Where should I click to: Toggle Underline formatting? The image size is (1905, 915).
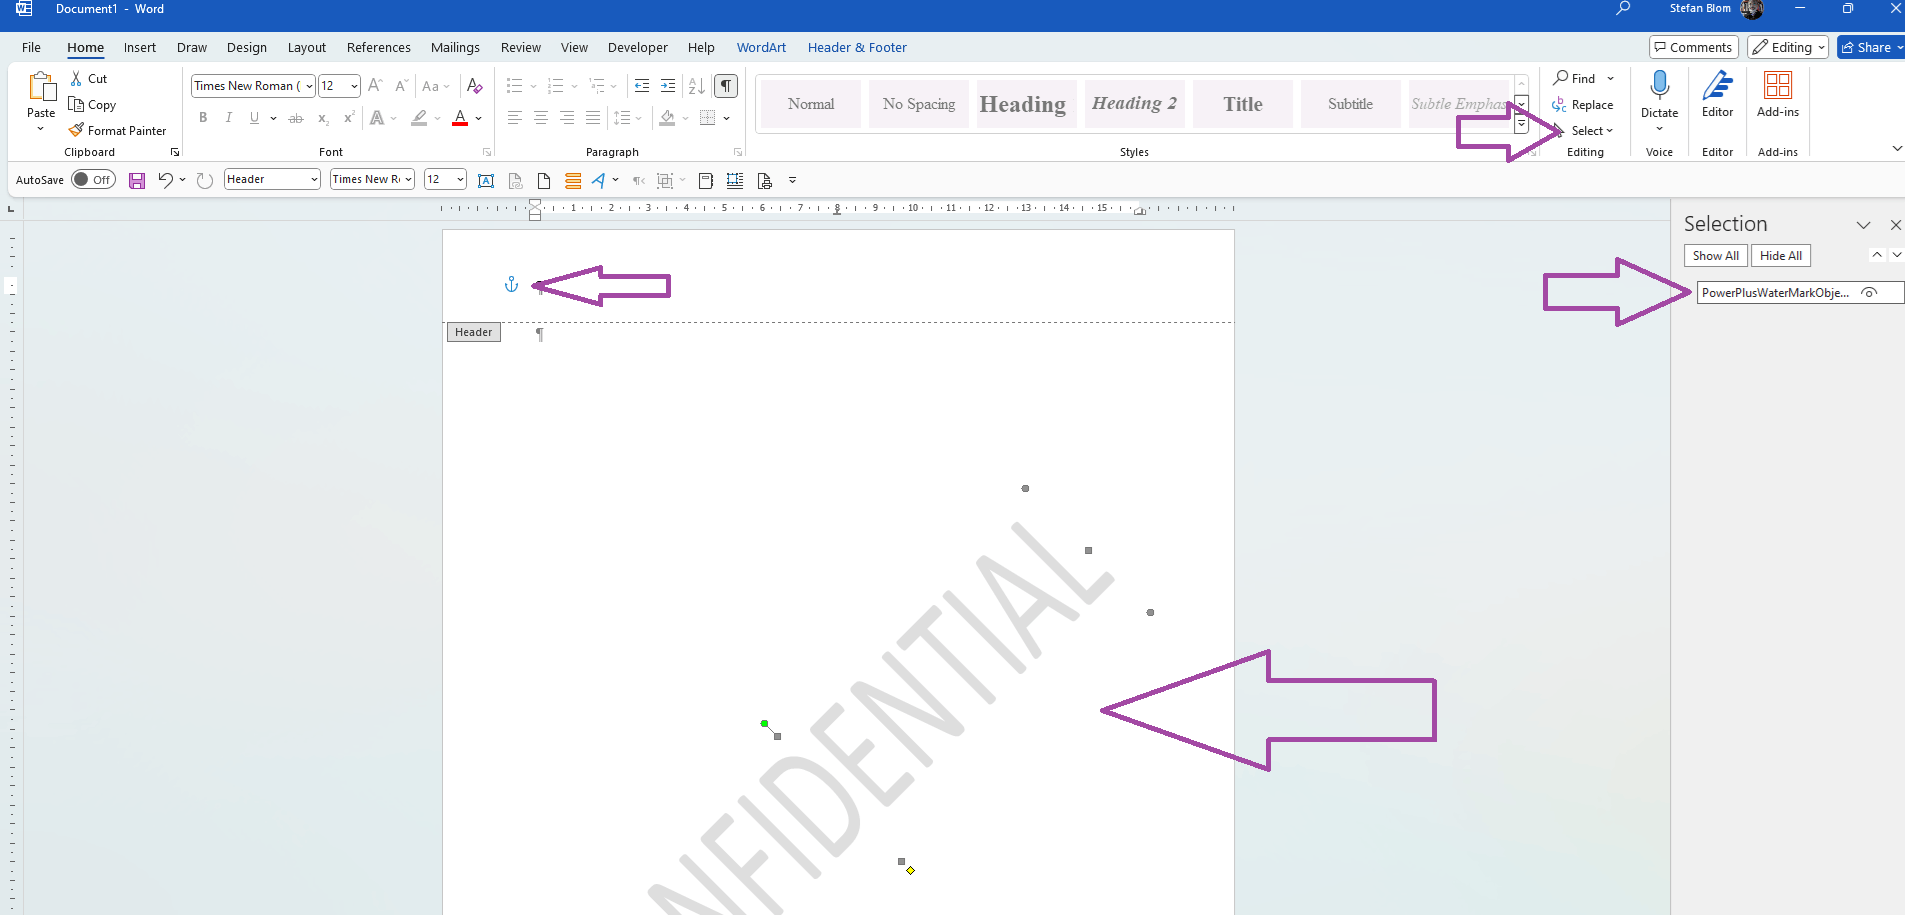tap(254, 118)
